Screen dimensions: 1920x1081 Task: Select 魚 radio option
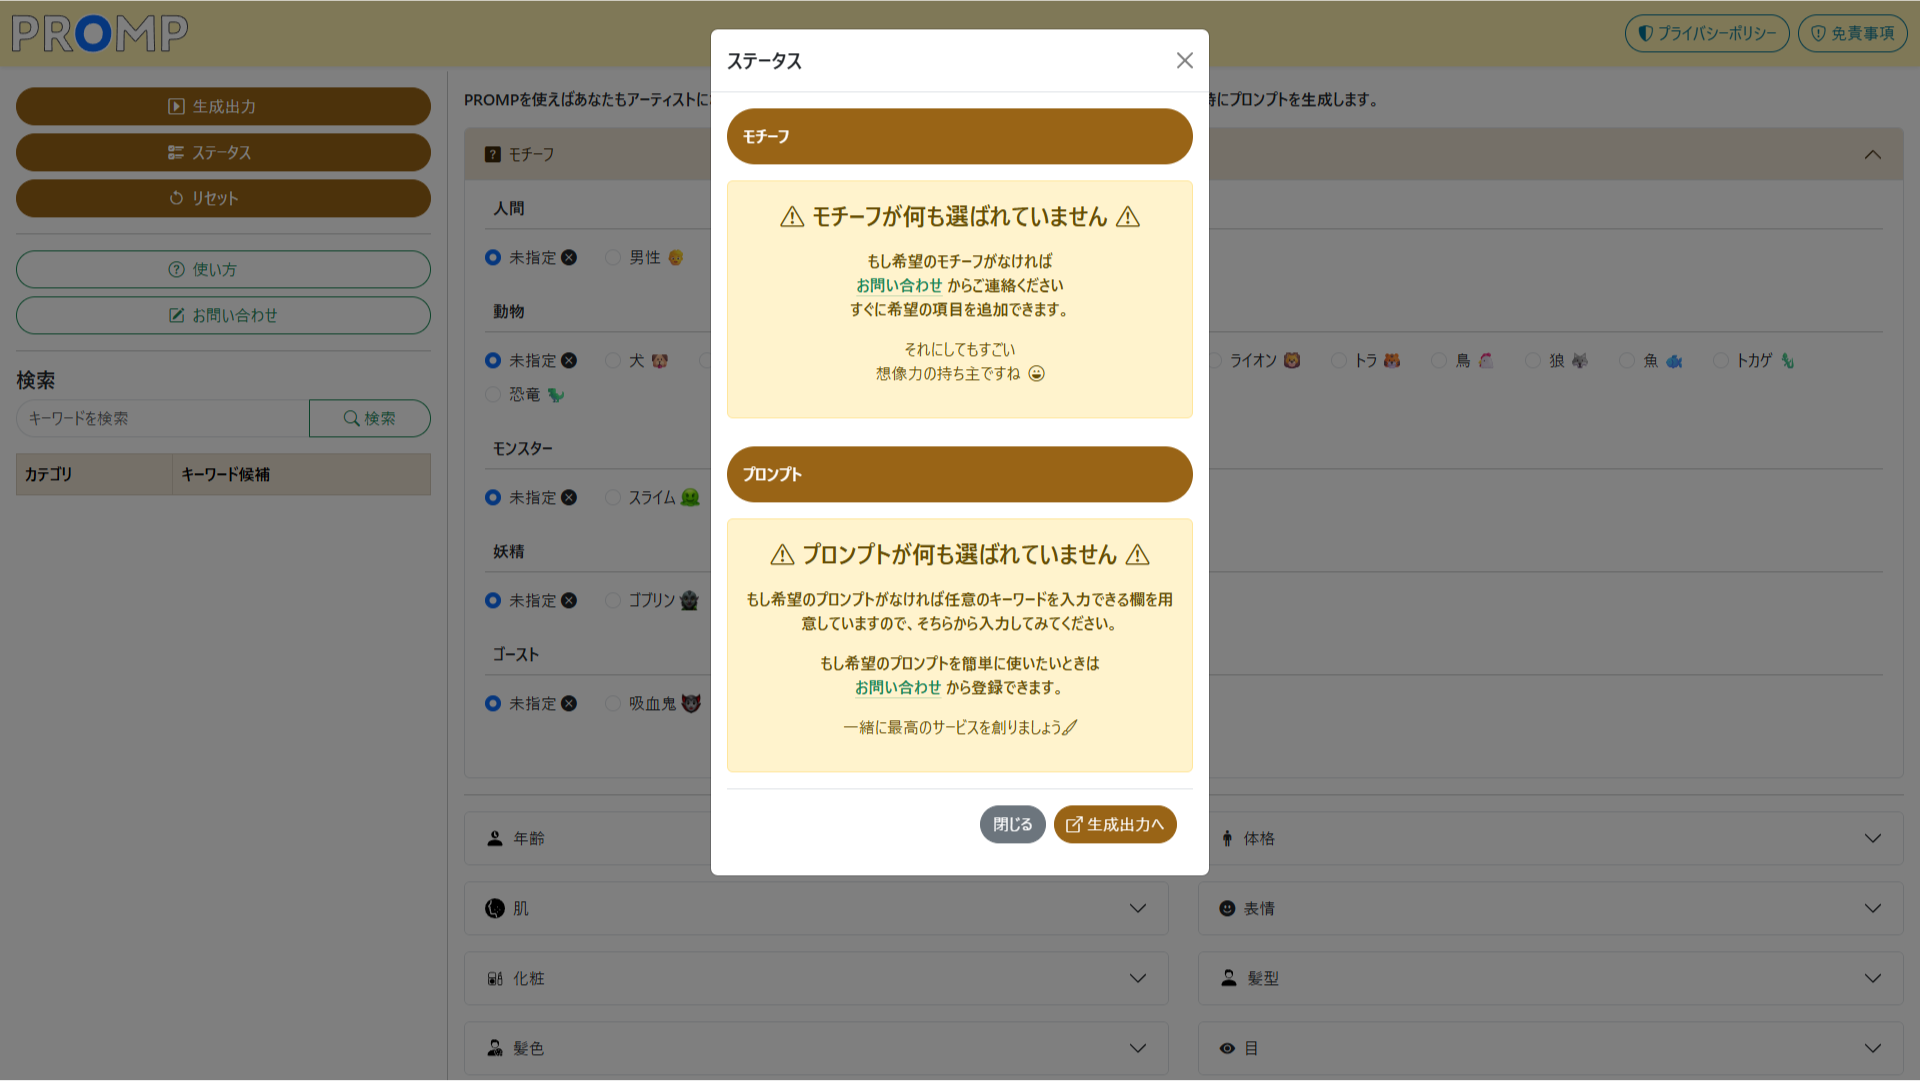[x=1627, y=361]
